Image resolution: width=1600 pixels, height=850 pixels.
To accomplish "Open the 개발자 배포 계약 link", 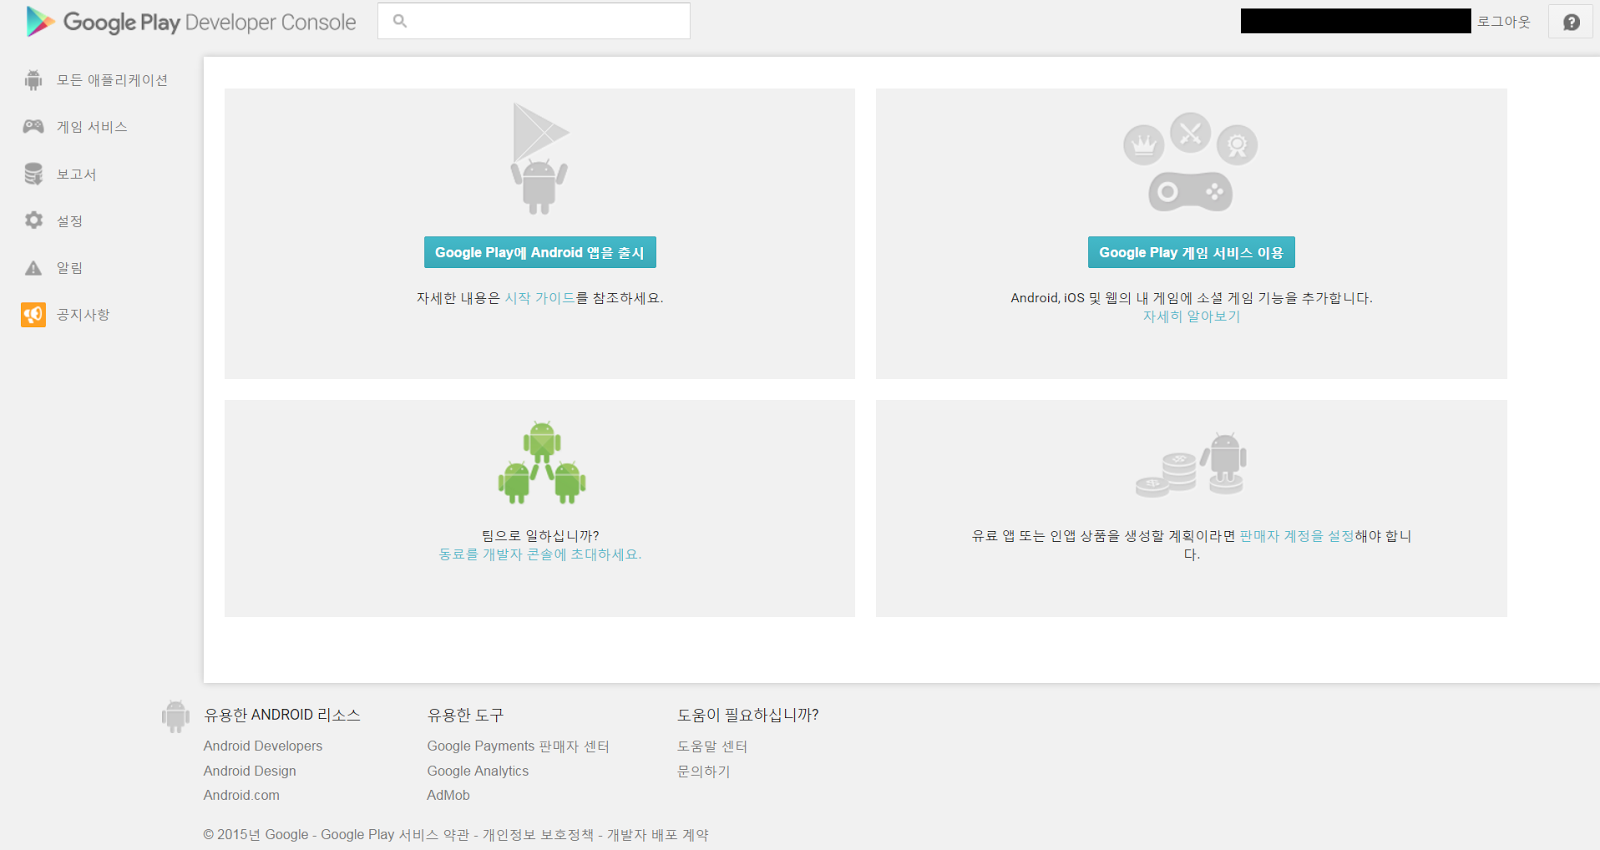I will (658, 835).
